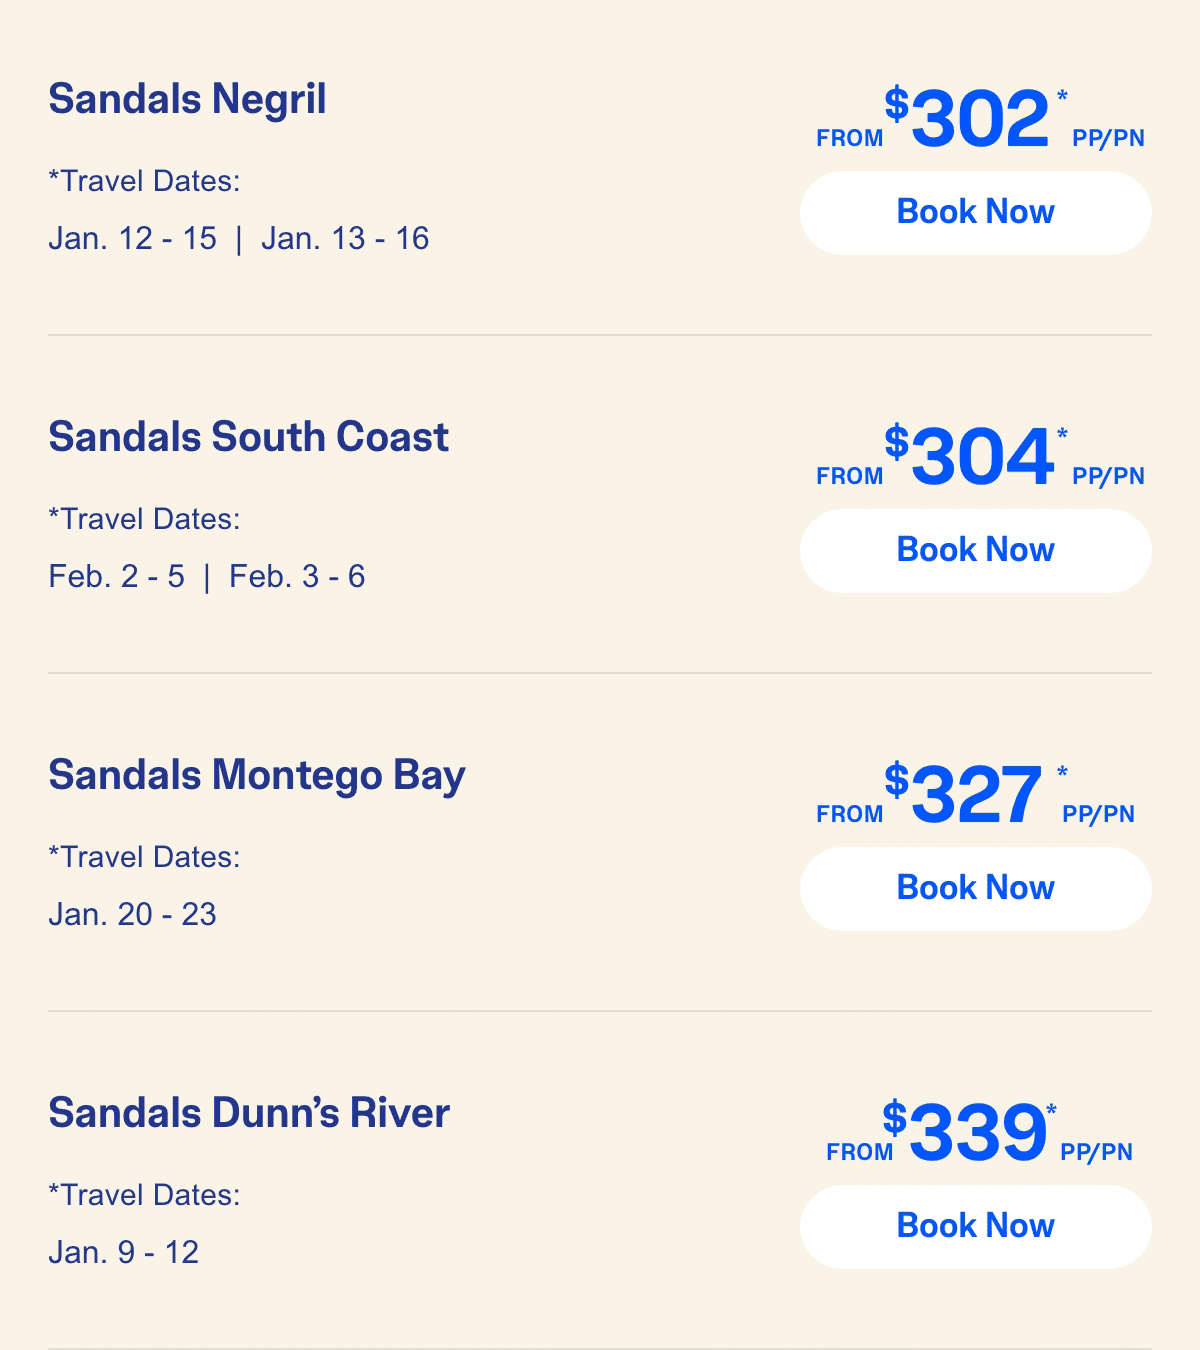Click the PP/PN label beside $339

click(x=1096, y=1152)
